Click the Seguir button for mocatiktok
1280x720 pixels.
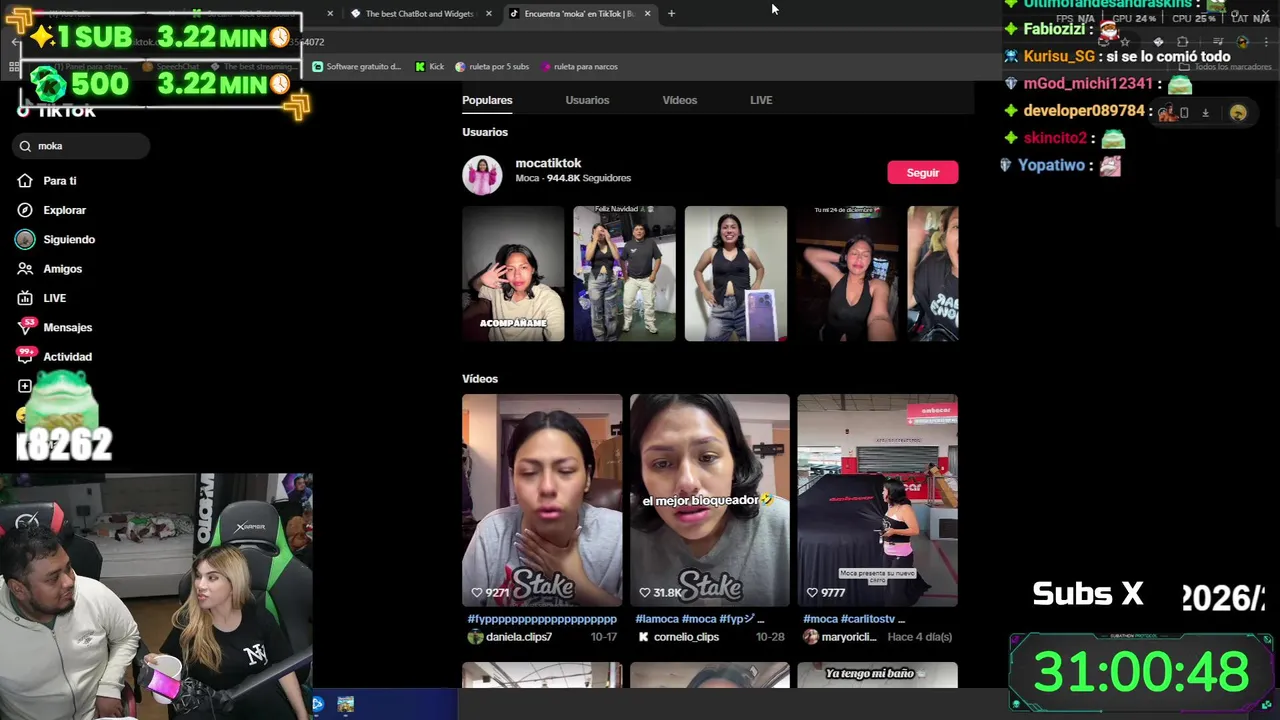pyautogui.click(x=922, y=173)
